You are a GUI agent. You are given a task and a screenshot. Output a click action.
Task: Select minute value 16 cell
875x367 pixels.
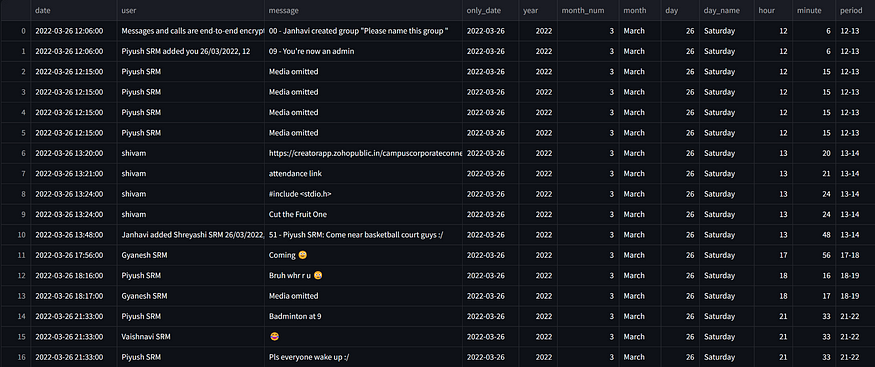[814, 276]
